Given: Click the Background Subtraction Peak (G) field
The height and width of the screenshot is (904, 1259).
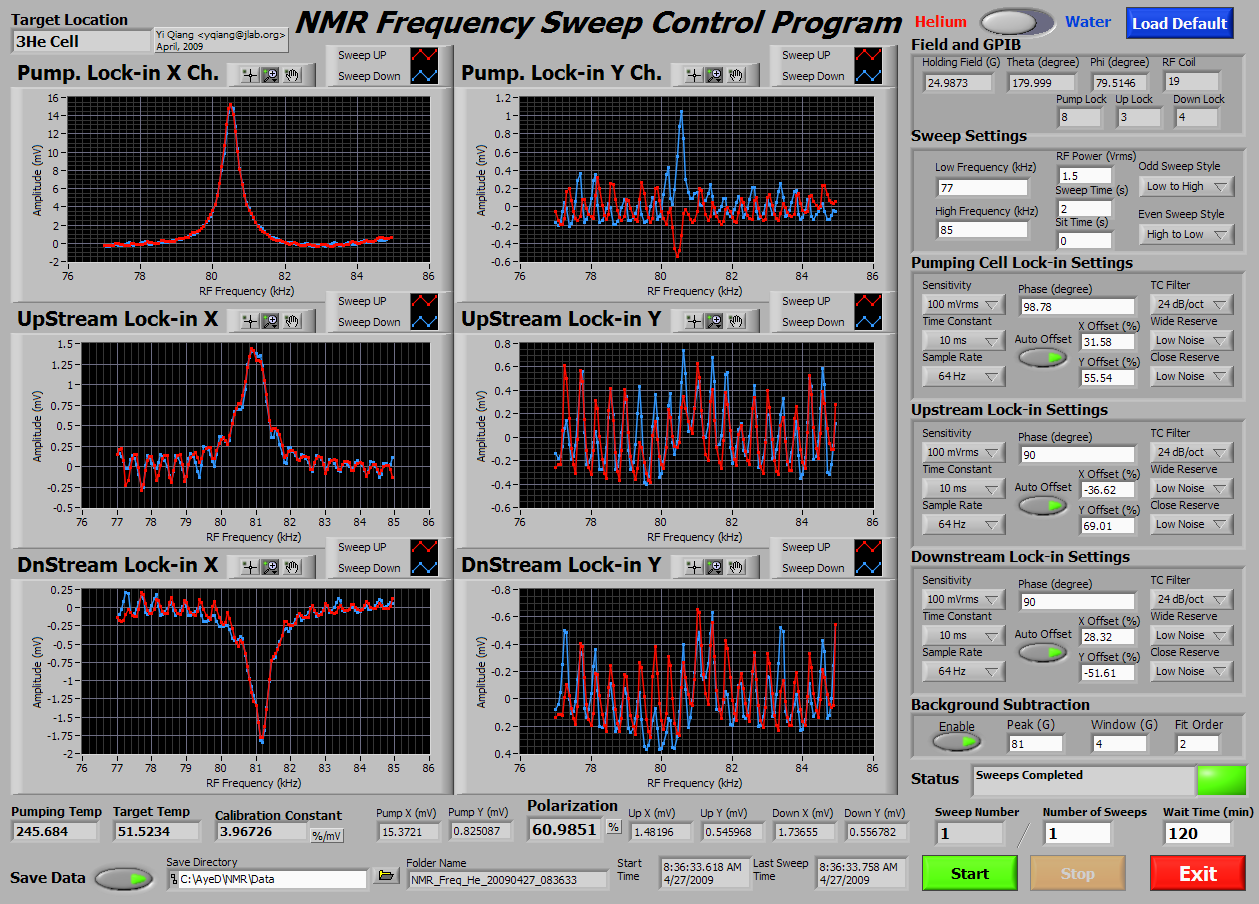Looking at the screenshot, I should point(1035,743).
